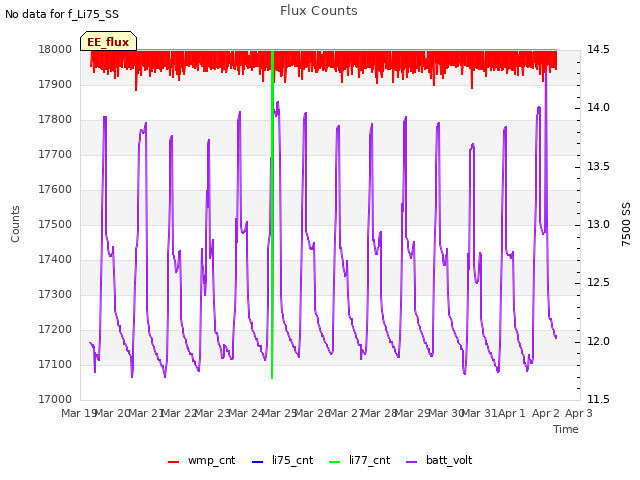Click the 17000 left-axis tick label
This screenshot has width=640, height=480.
pos(55,399)
